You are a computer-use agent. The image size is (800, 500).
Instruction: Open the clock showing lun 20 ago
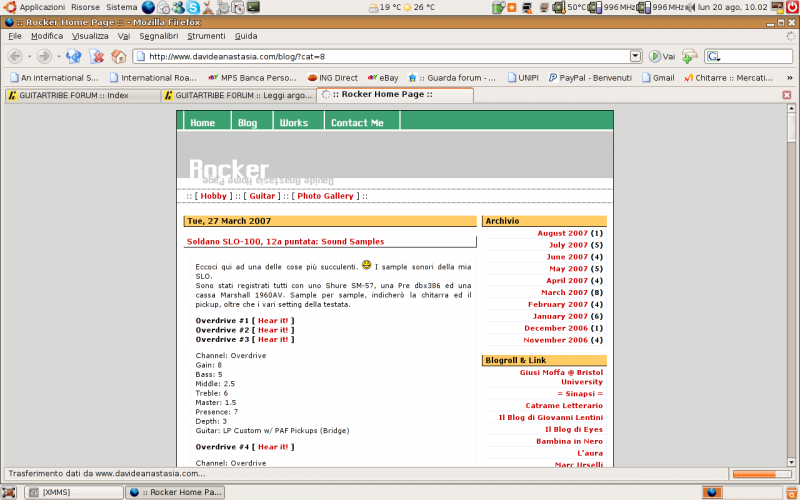click(x=733, y=7)
